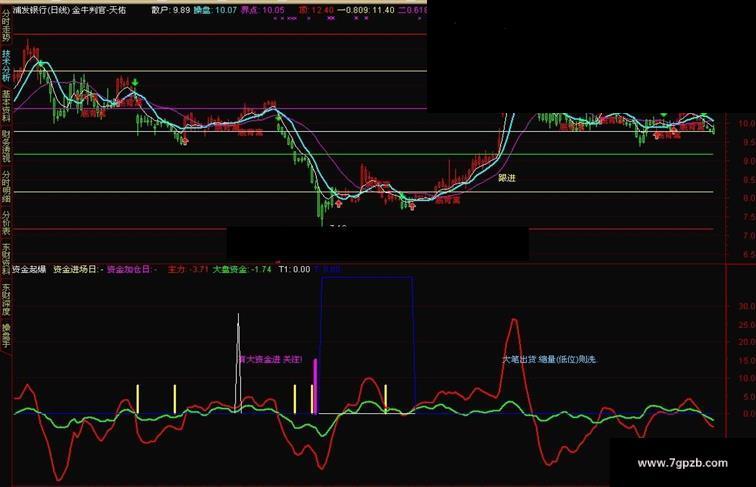Click the 大盘资金: -1.74 value
Viewport: 756px width, 487px height.
(242, 270)
